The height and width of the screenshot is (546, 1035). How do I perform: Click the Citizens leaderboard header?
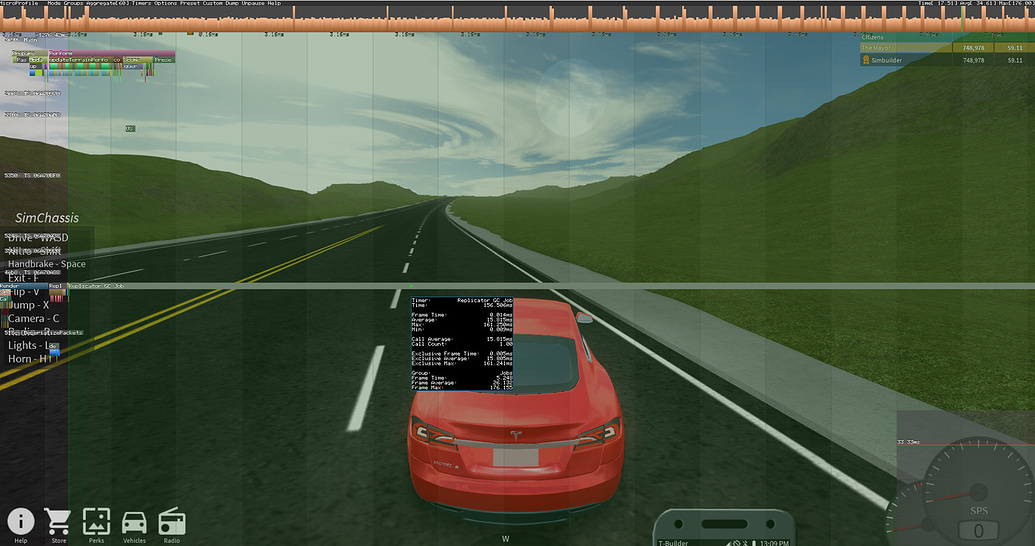(x=873, y=38)
